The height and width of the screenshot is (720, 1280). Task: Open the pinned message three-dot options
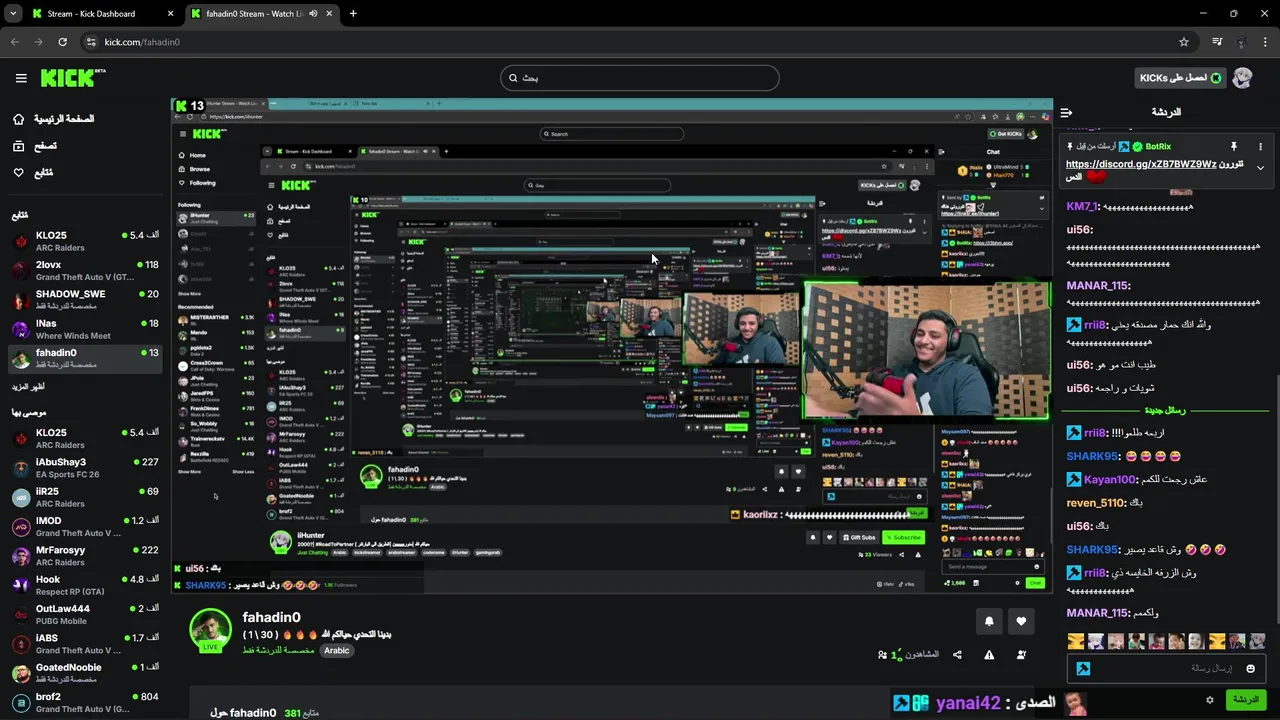tap(1260, 146)
